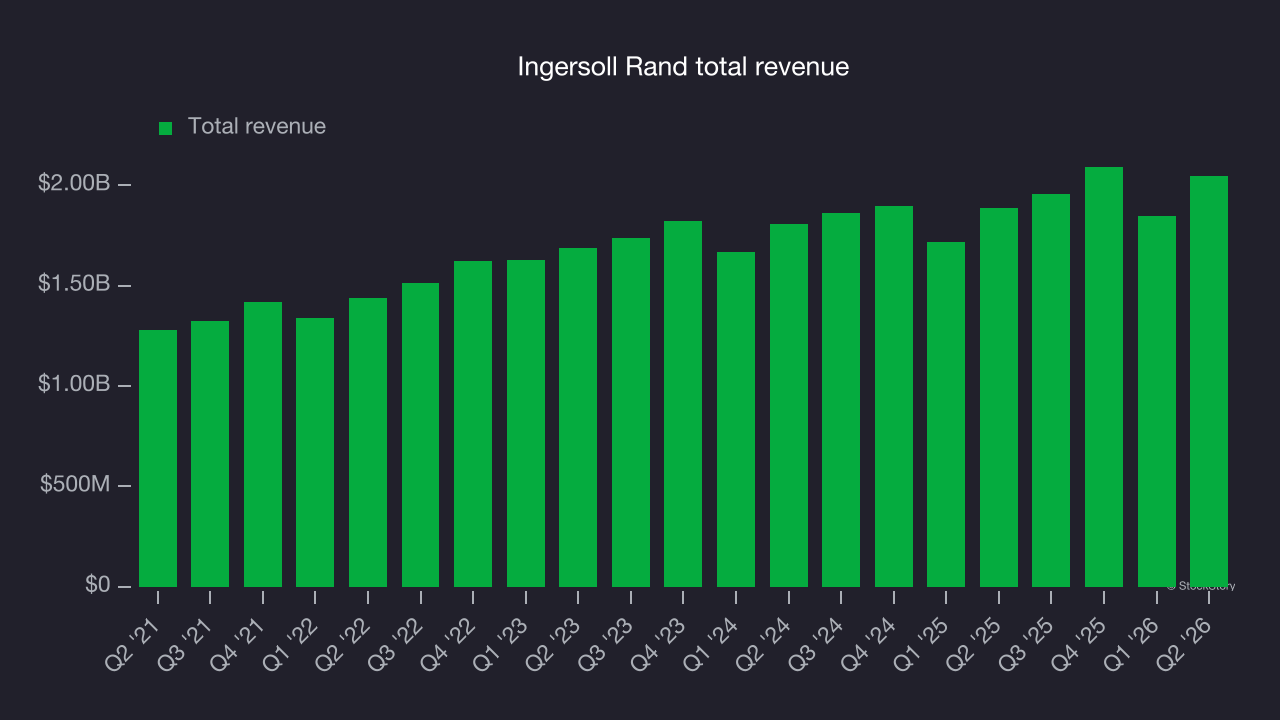Select the Q4 '24 revenue bar

[x=894, y=396]
